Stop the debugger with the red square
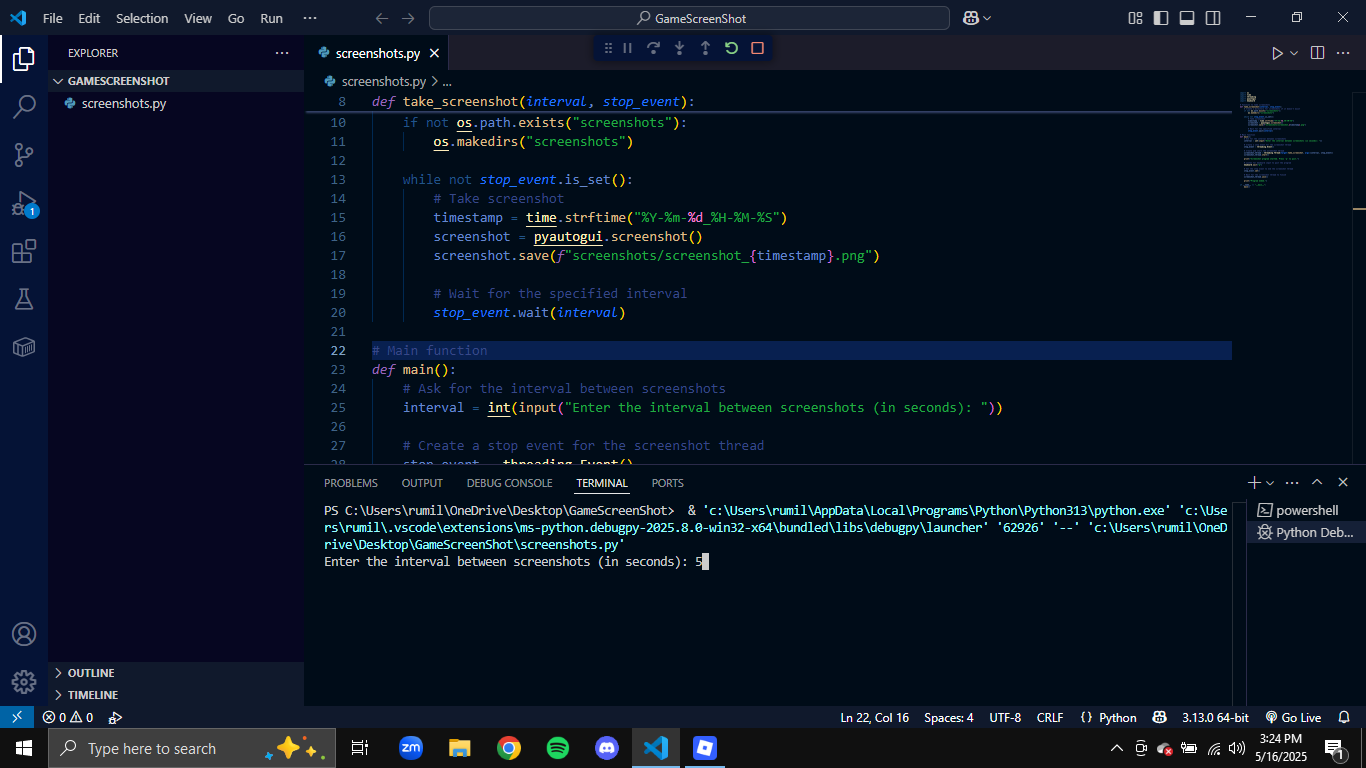The width and height of the screenshot is (1366, 768). point(757,48)
